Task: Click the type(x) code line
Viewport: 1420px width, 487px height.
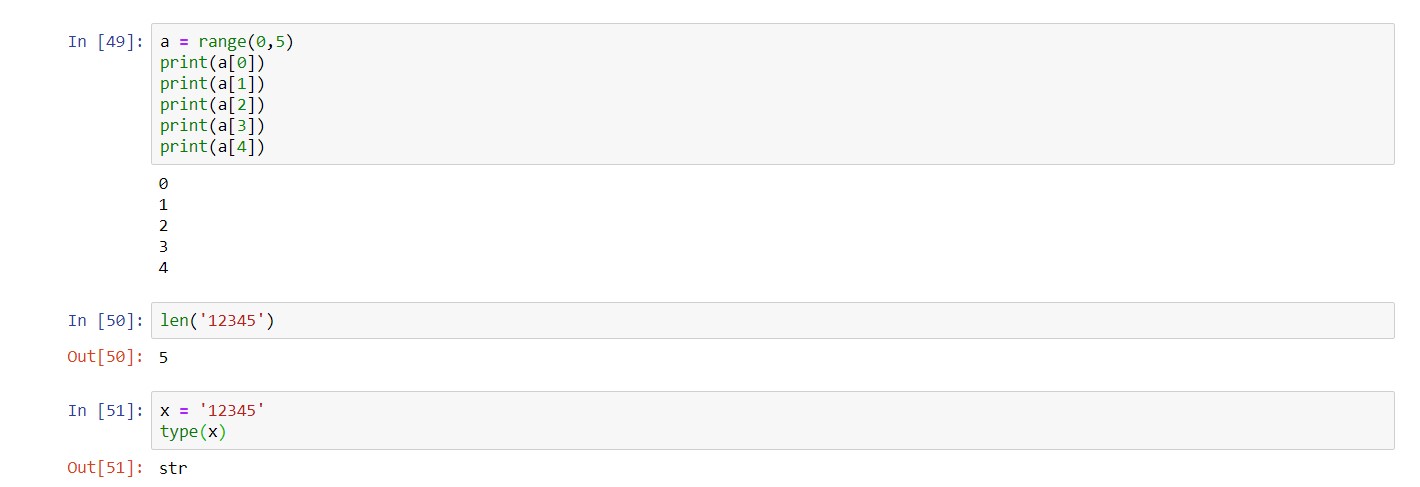Action: pos(193,432)
